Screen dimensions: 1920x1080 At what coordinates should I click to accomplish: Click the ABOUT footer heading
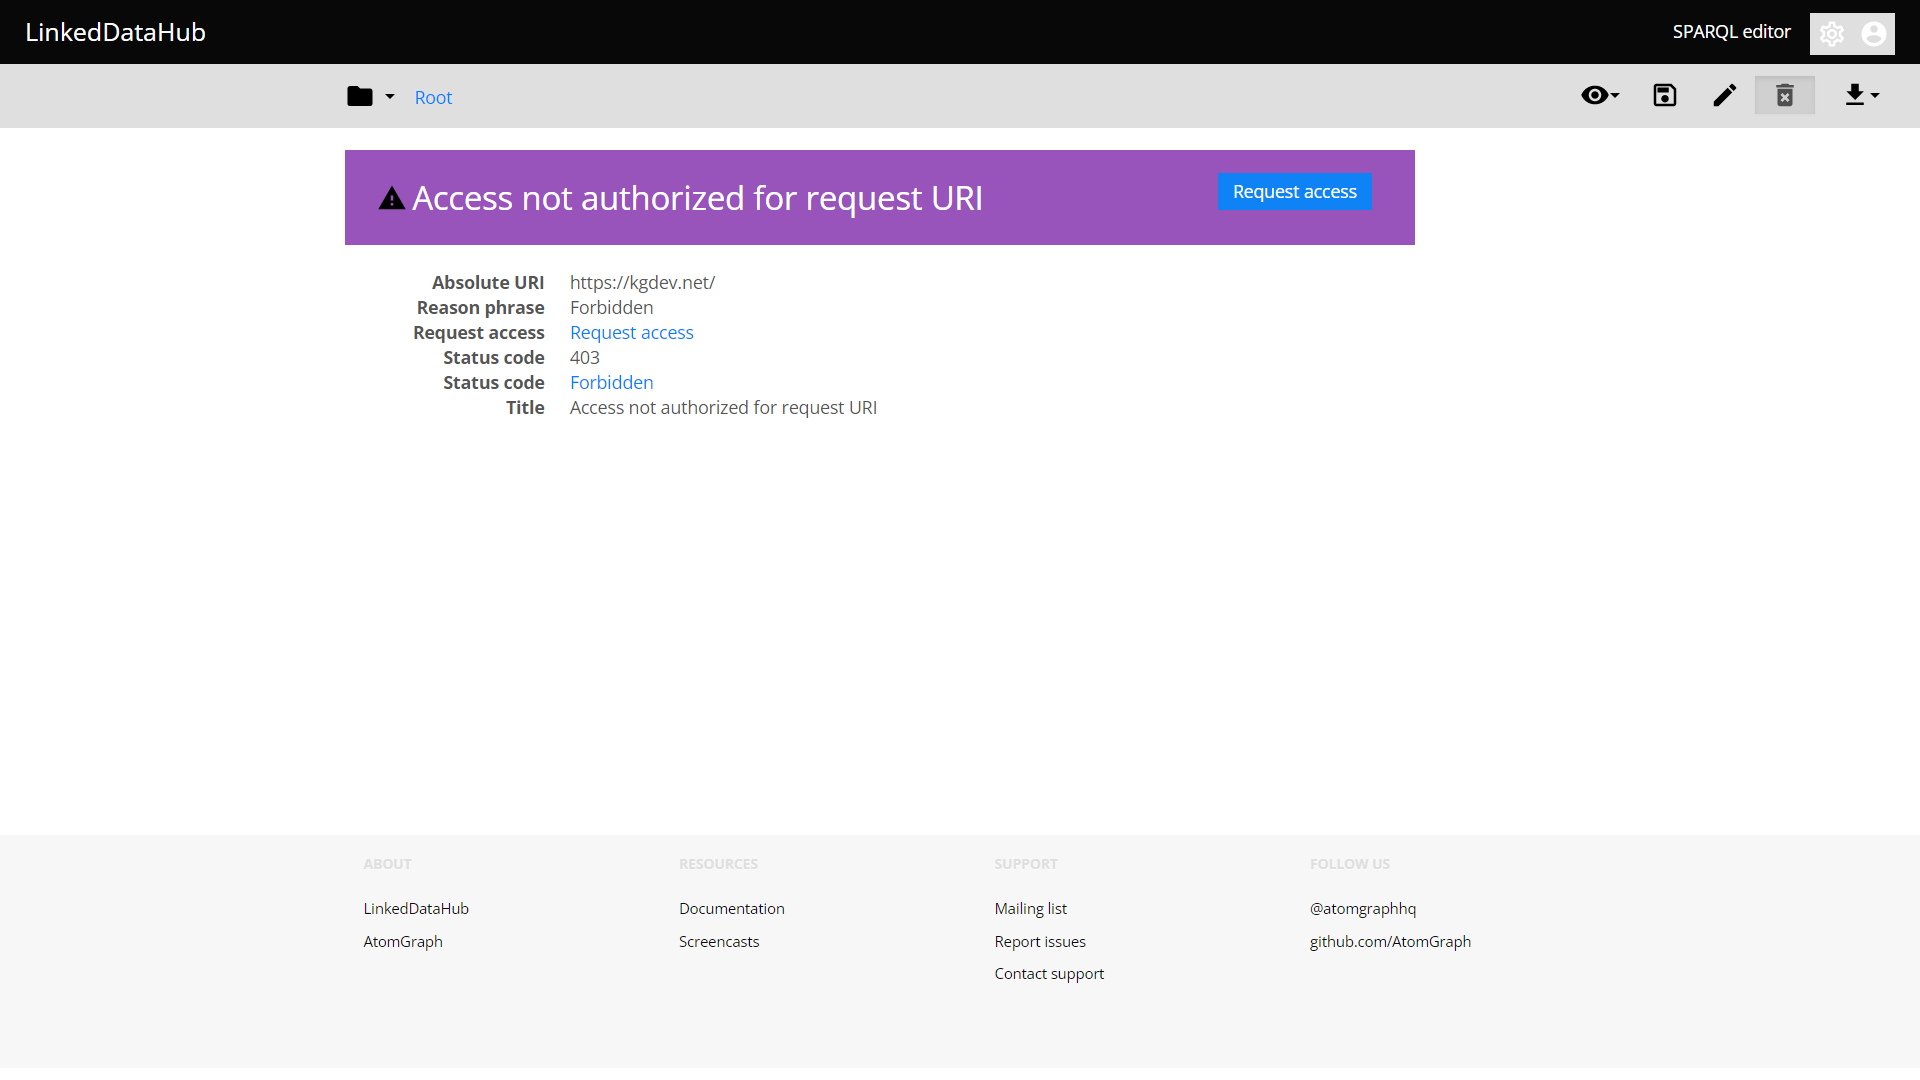click(387, 864)
